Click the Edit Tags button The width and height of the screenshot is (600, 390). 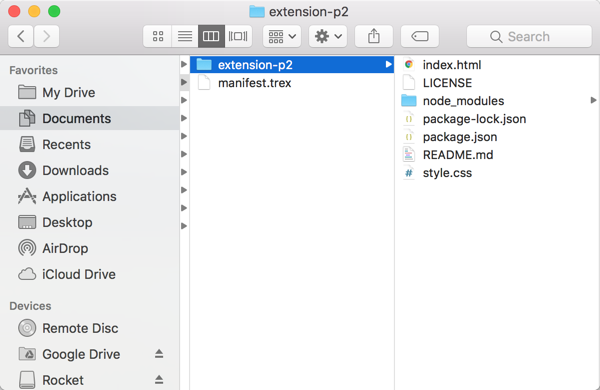420,36
